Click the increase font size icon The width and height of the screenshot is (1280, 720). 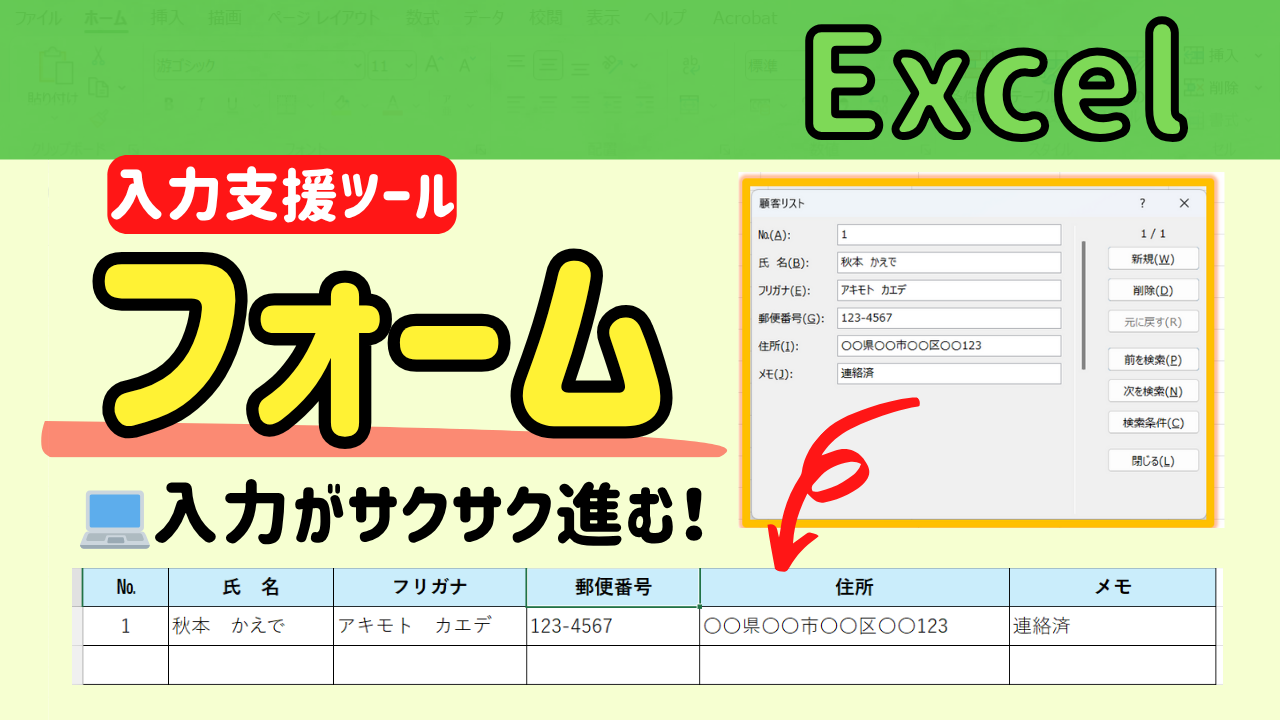(433, 66)
